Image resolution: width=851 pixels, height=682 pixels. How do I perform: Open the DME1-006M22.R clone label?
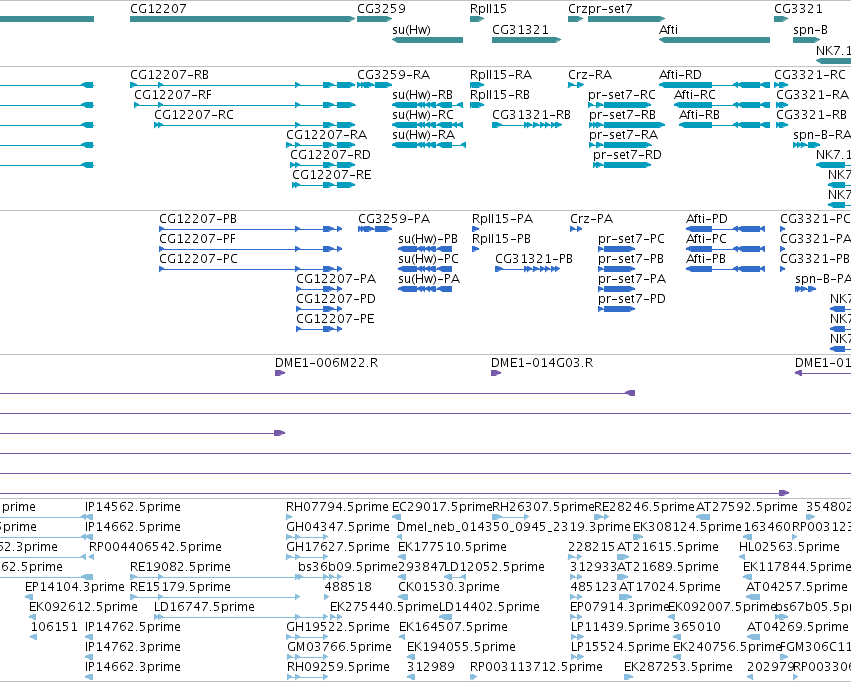pos(327,363)
